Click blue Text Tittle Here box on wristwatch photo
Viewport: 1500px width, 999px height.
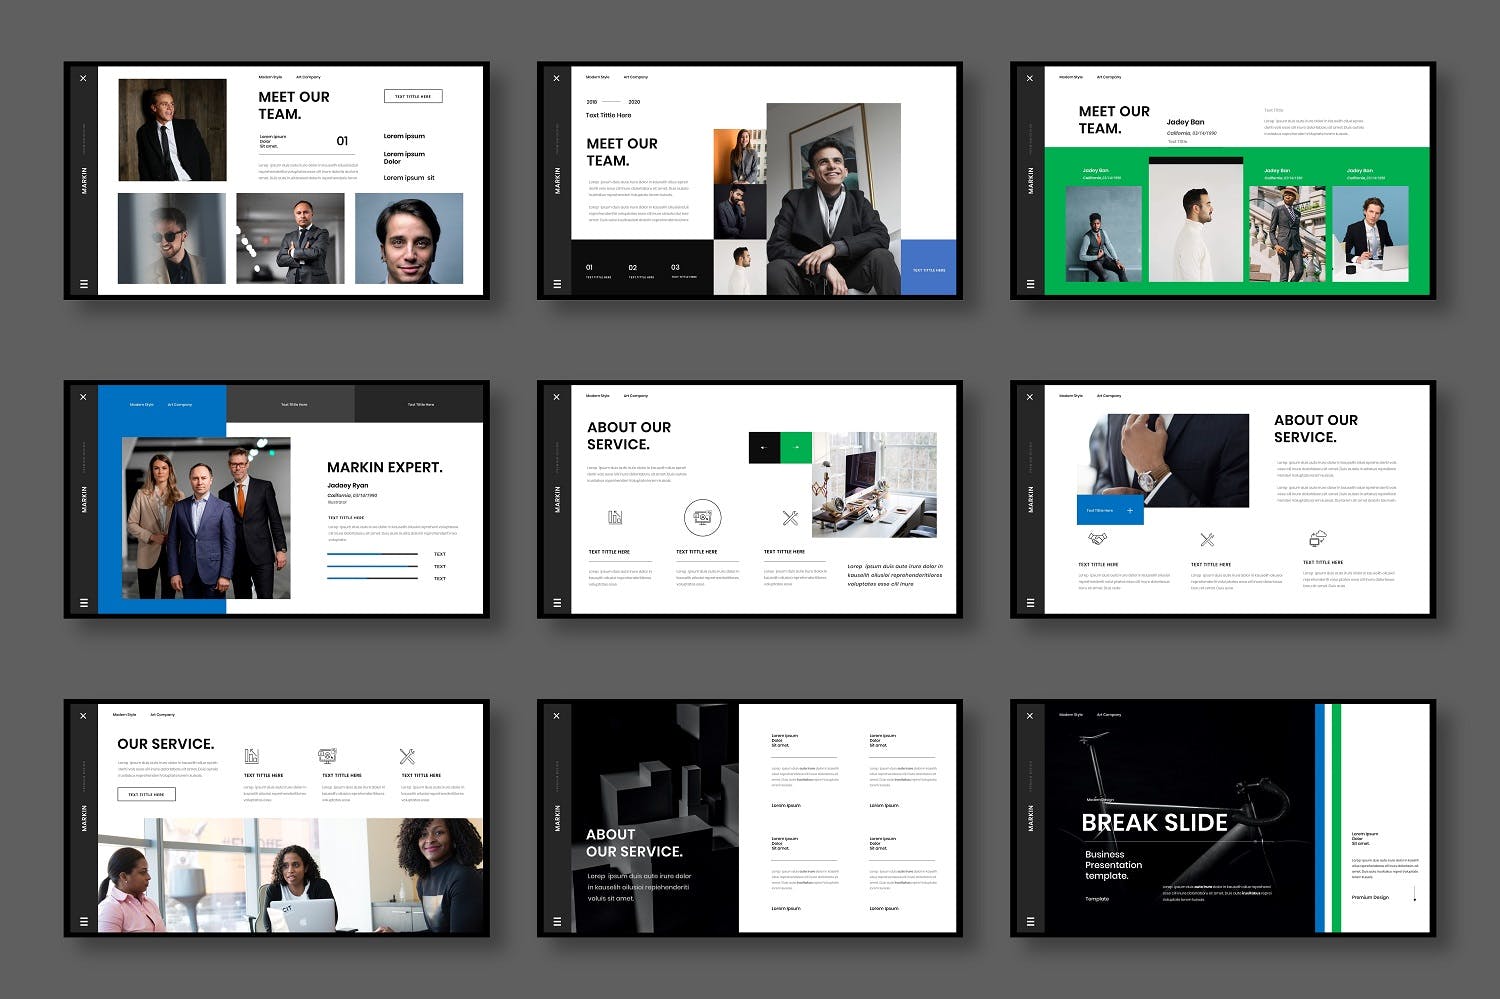pyautogui.click(x=1110, y=510)
